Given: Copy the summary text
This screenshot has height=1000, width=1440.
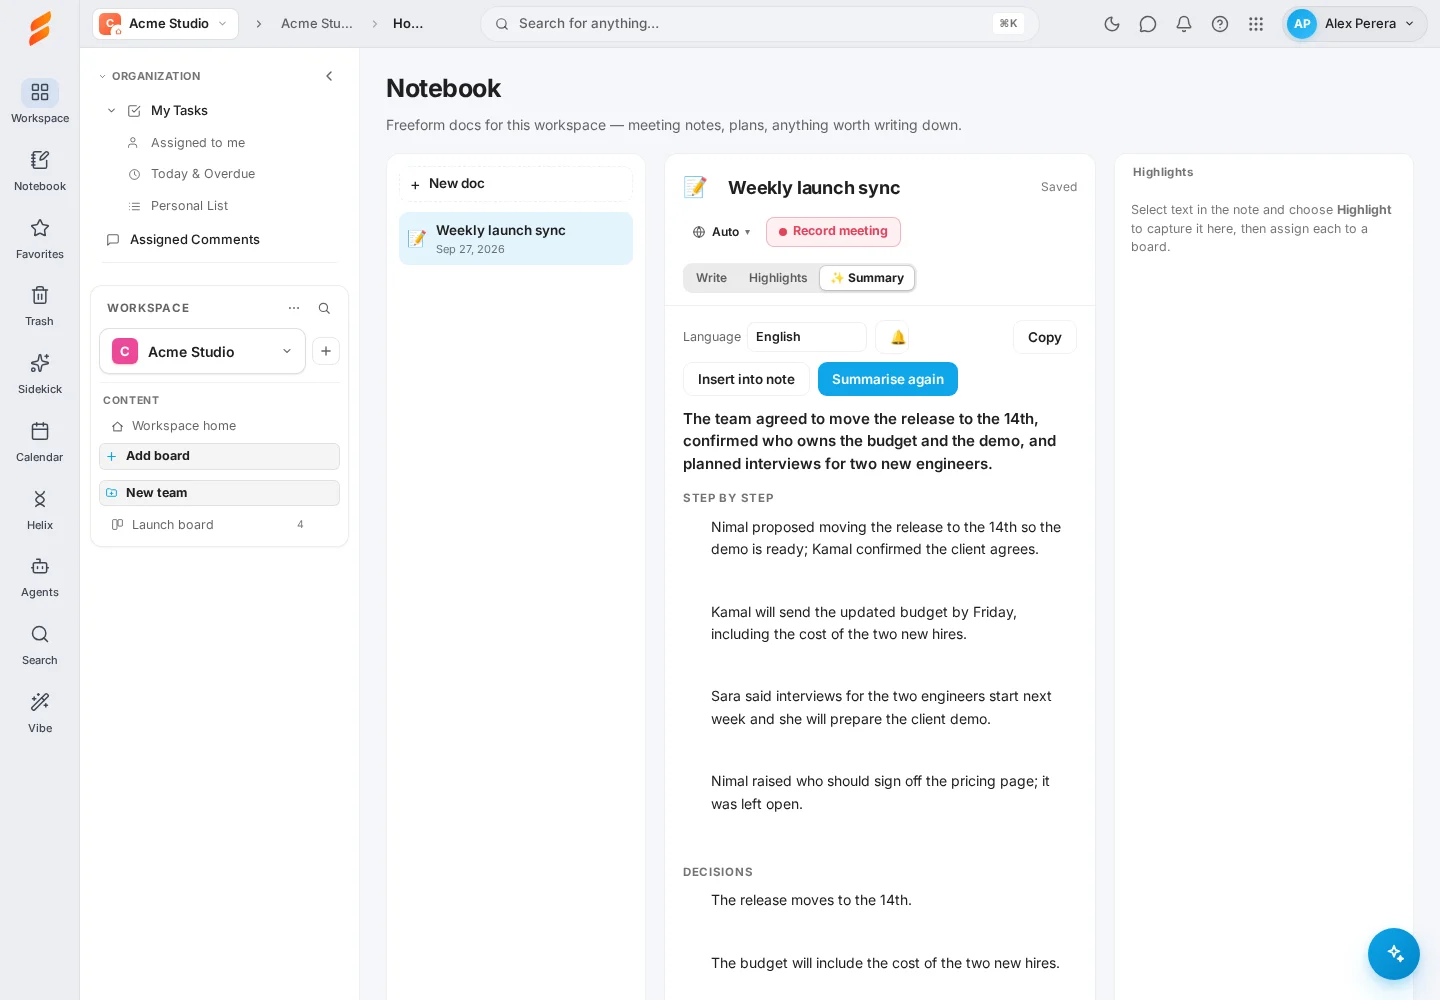Looking at the screenshot, I should point(1045,337).
